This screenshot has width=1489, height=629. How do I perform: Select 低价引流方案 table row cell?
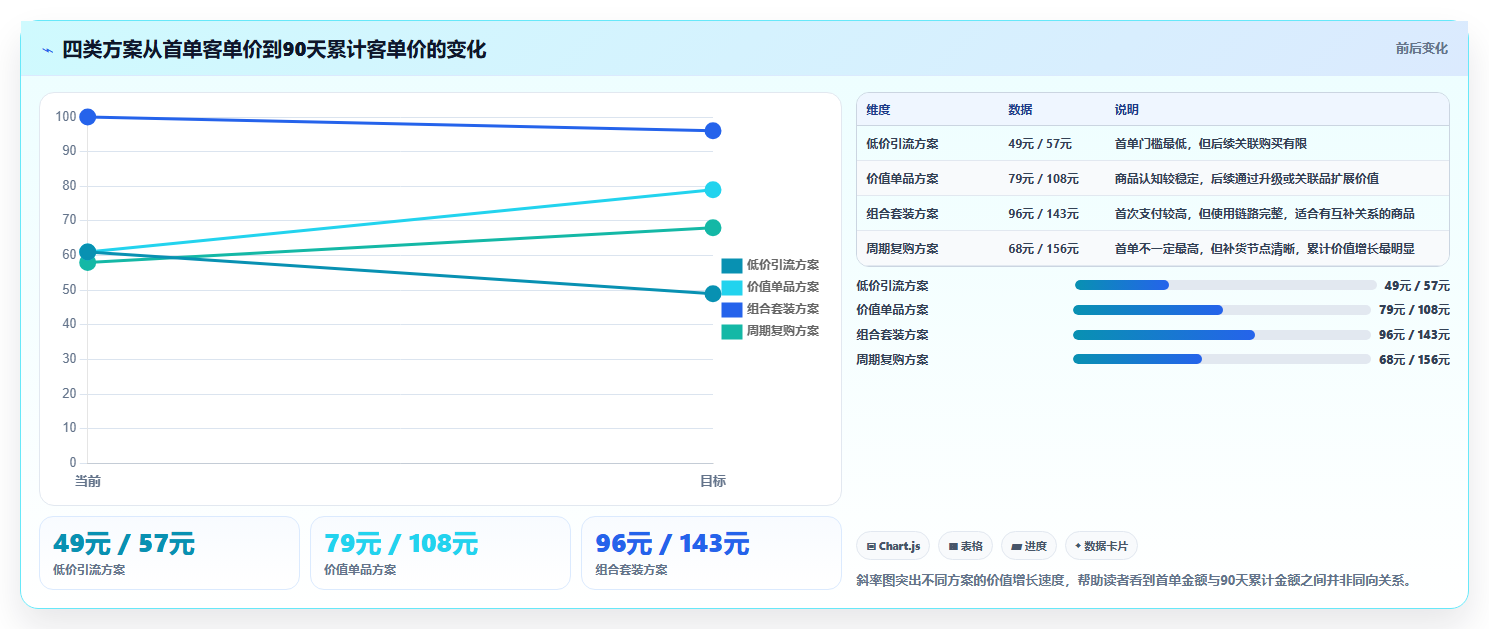(902, 144)
